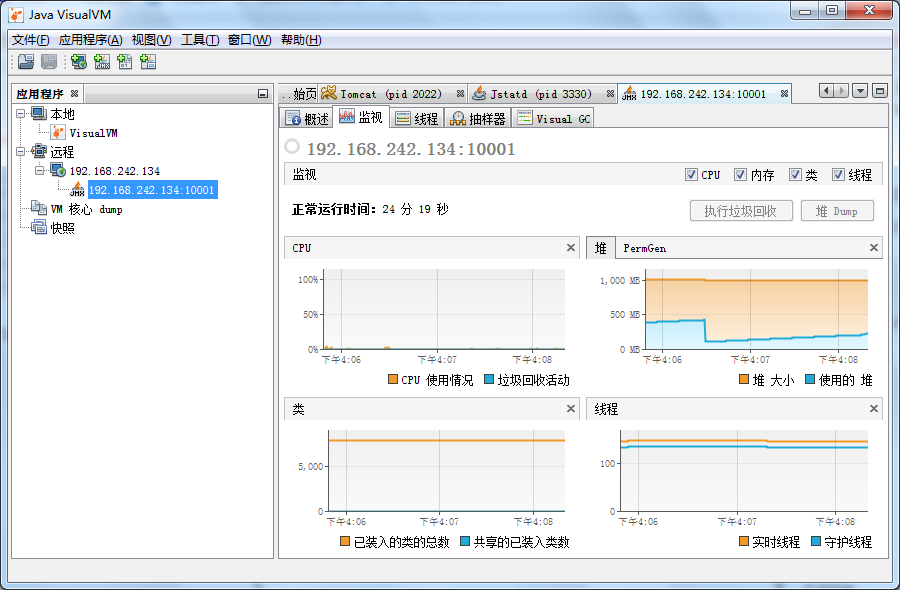Click 垃圾回收活动 blue legend swatch
The width and height of the screenshot is (900, 590).
coord(489,379)
